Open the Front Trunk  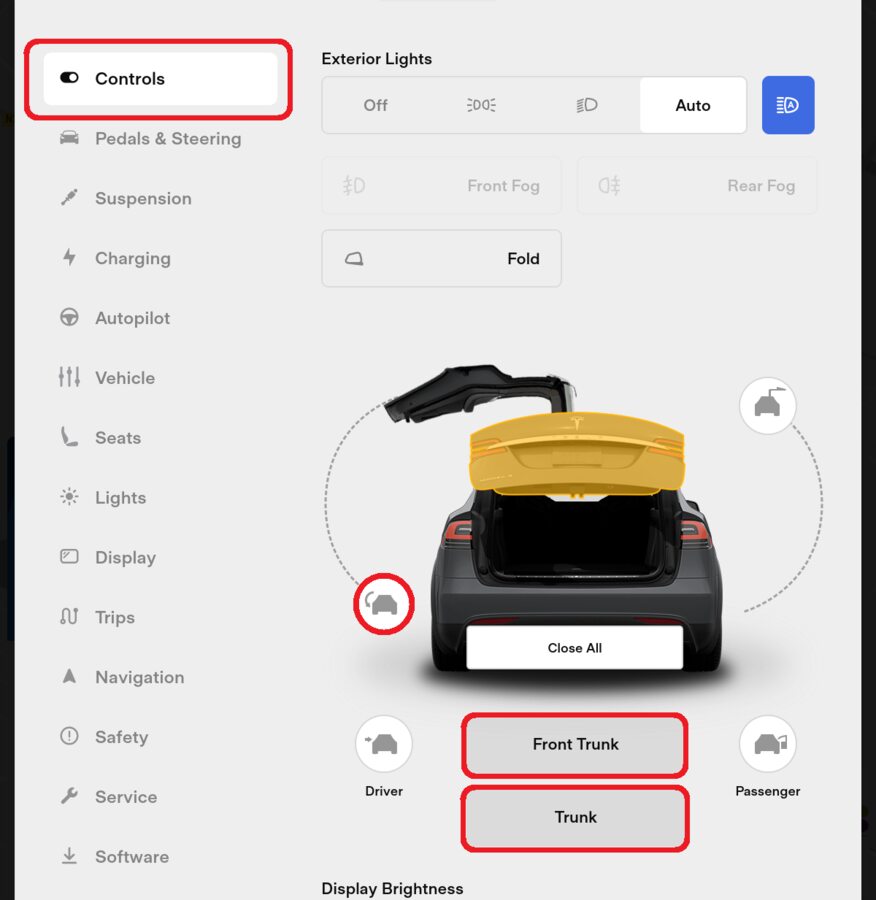pos(575,744)
